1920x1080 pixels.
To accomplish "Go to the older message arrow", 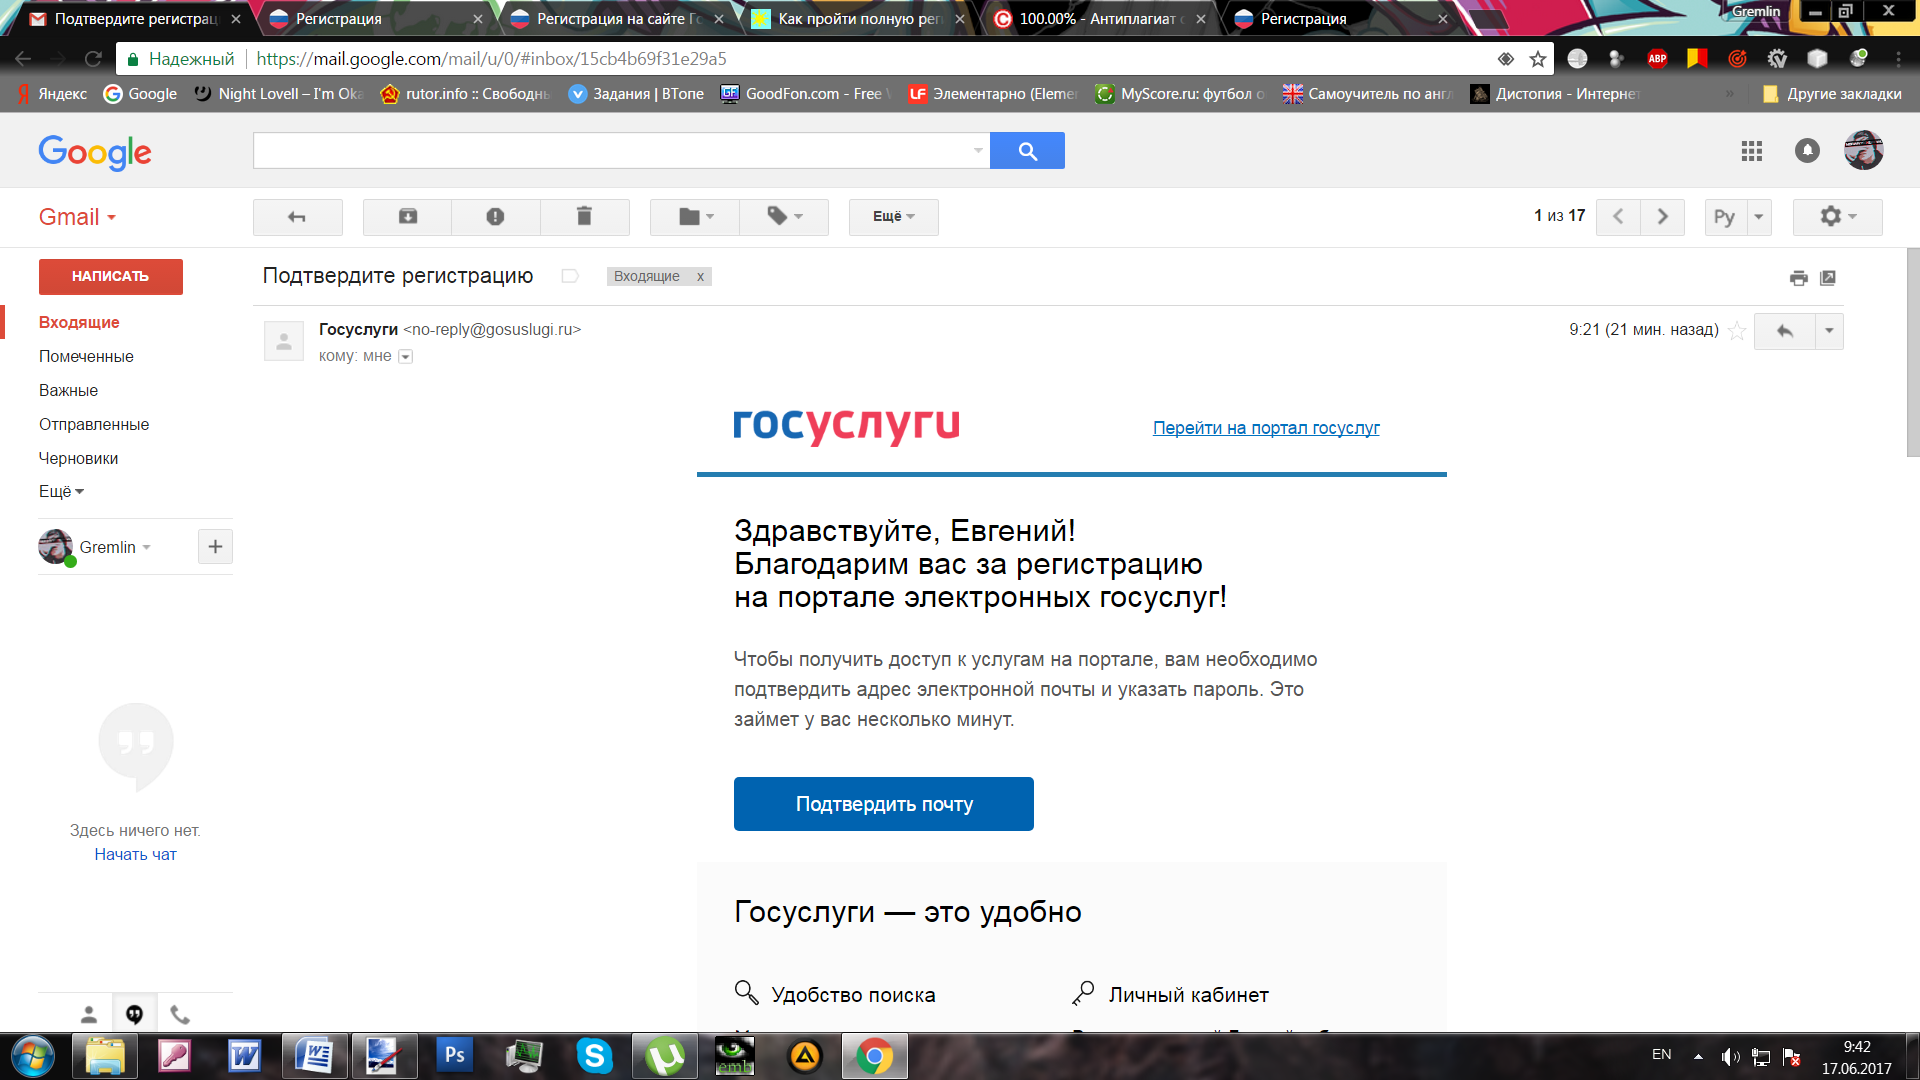I will coord(1662,217).
